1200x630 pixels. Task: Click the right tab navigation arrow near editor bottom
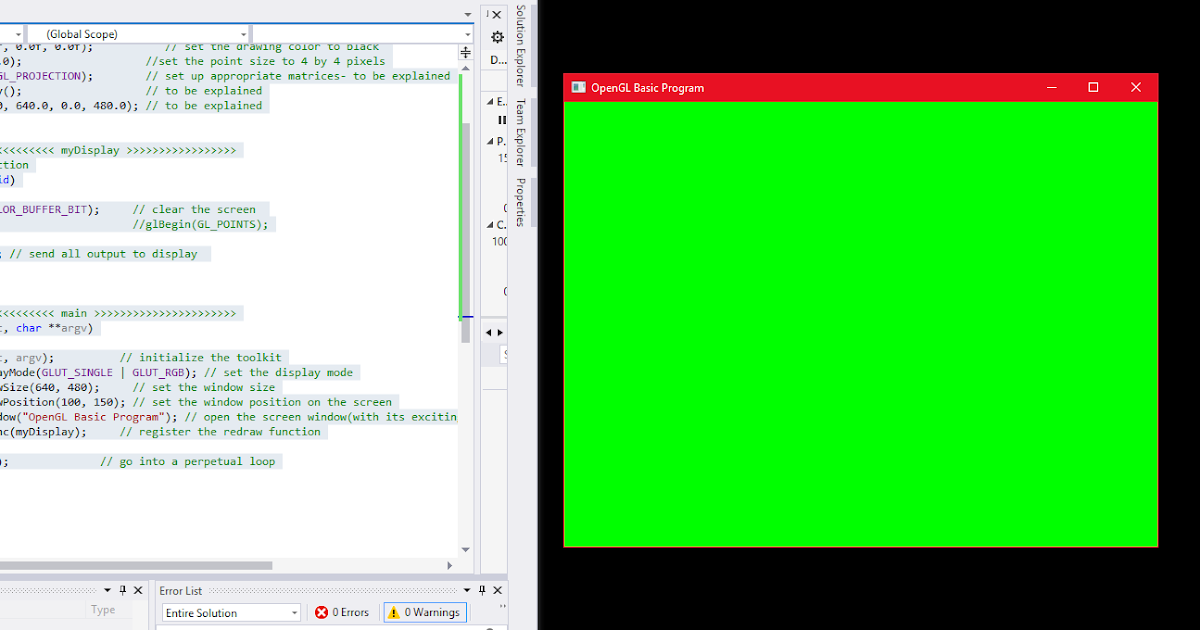[498, 331]
